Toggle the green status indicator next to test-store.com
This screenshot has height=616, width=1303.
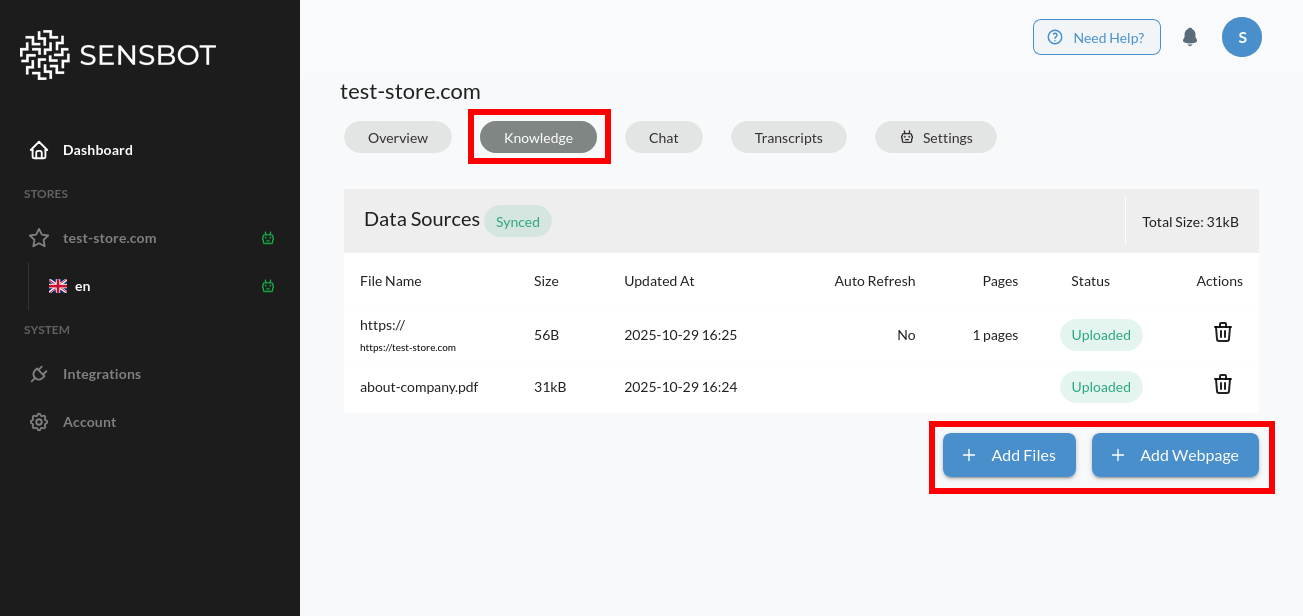tap(267, 238)
